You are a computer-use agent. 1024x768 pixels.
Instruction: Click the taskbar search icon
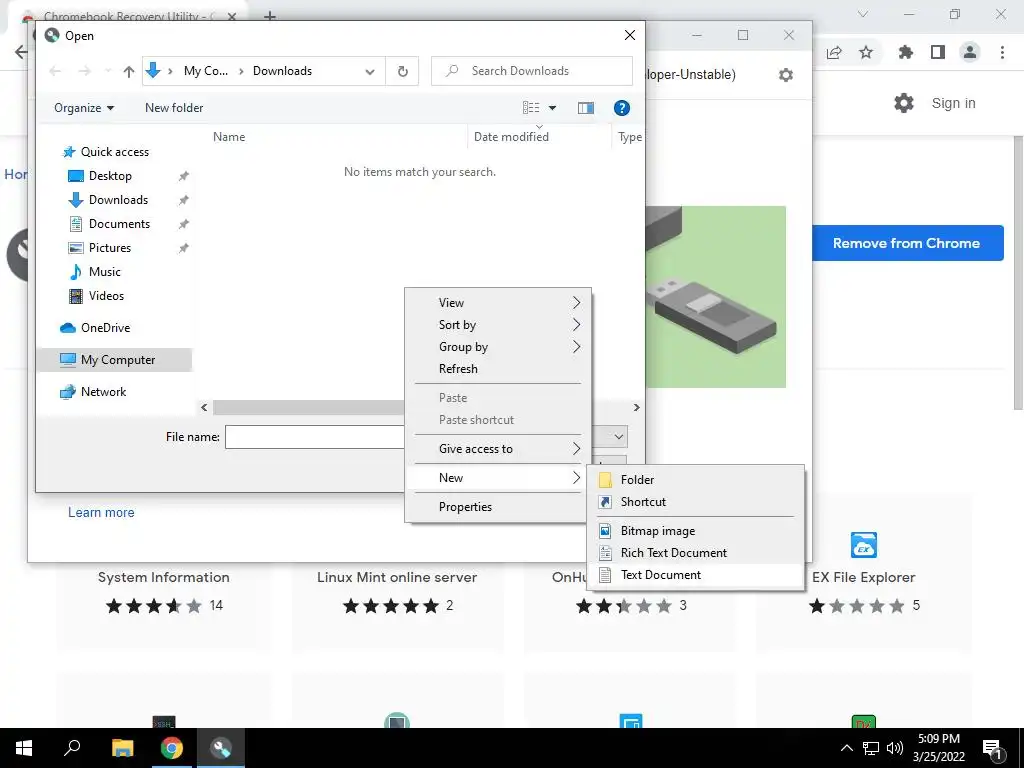point(72,748)
